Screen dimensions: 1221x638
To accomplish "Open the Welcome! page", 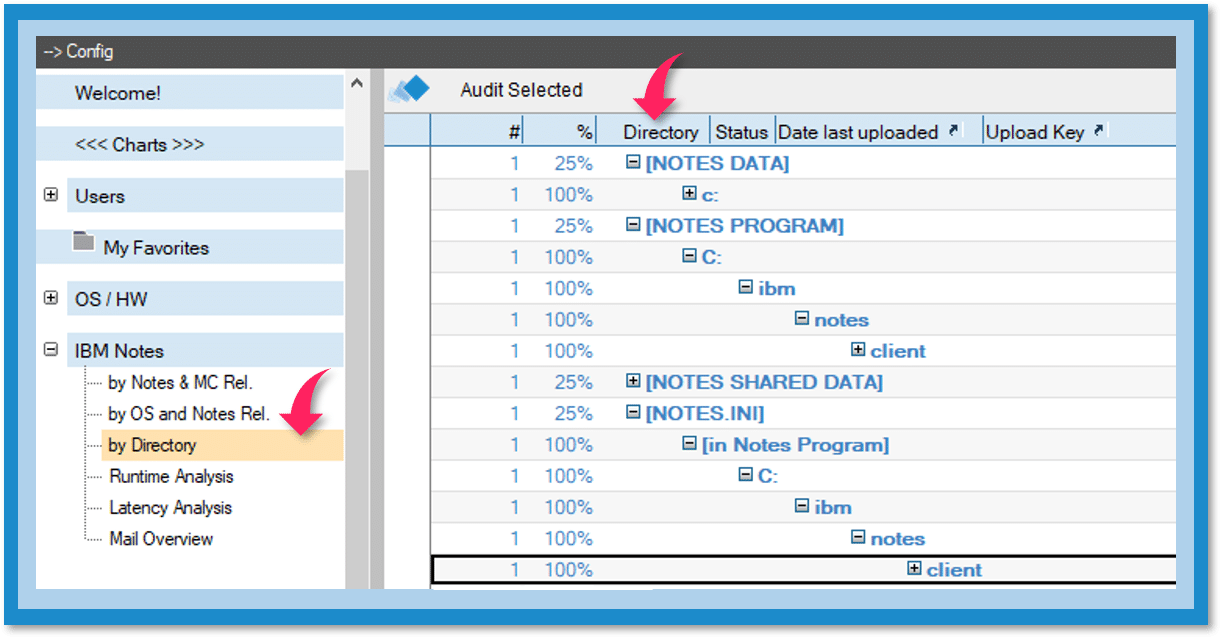I will (117, 93).
